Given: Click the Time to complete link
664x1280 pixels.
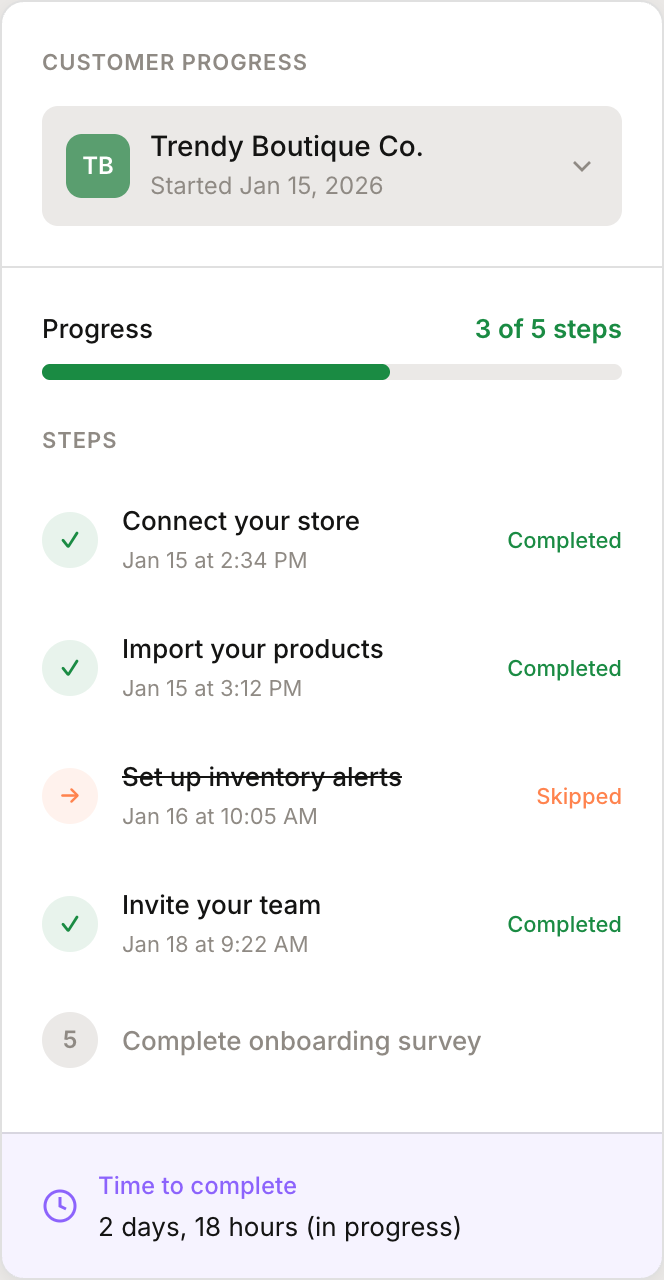Looking at the screenshot, I should click(198, 1185).
